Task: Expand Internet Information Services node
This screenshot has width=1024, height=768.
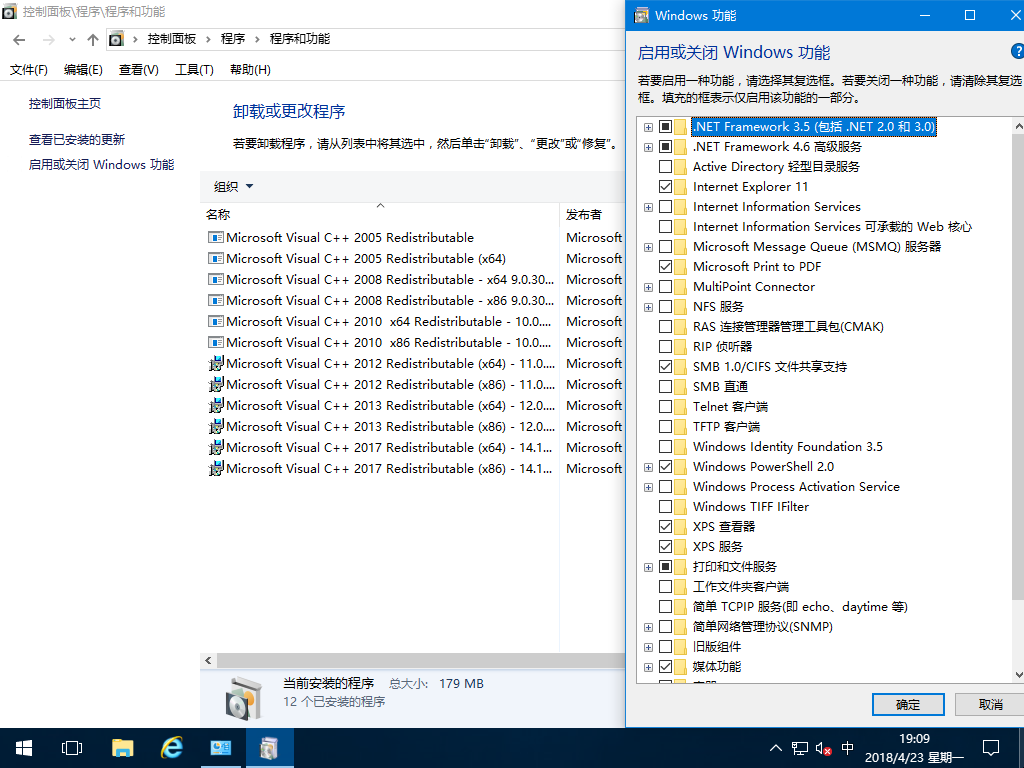Action: coord(648,207)
